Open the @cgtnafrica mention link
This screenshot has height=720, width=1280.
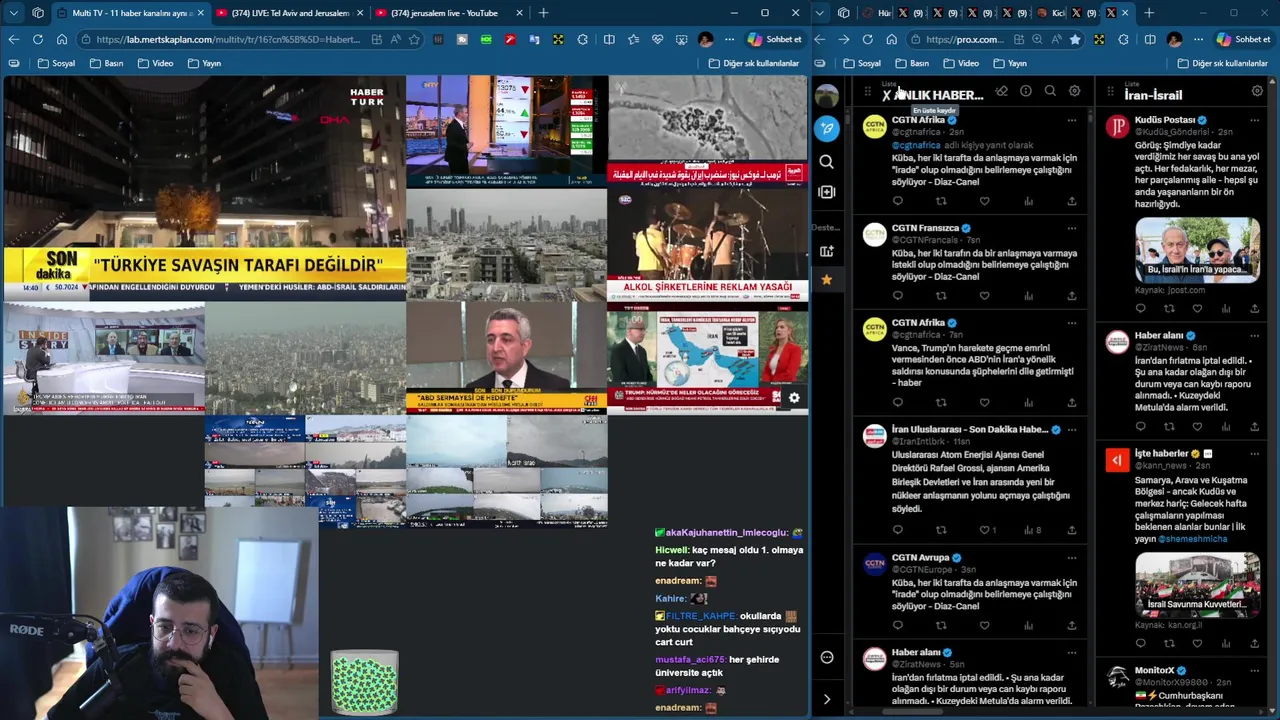click(x=916, y=145)
